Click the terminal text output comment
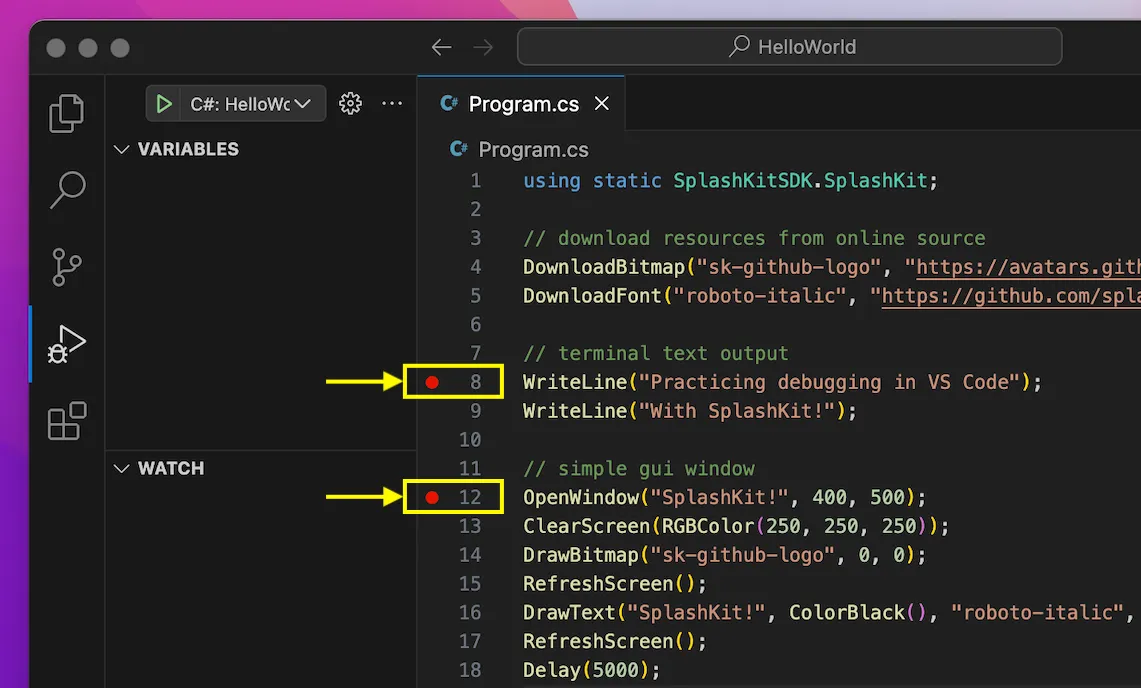This screenshot has width=1141, height=688. 656,353
